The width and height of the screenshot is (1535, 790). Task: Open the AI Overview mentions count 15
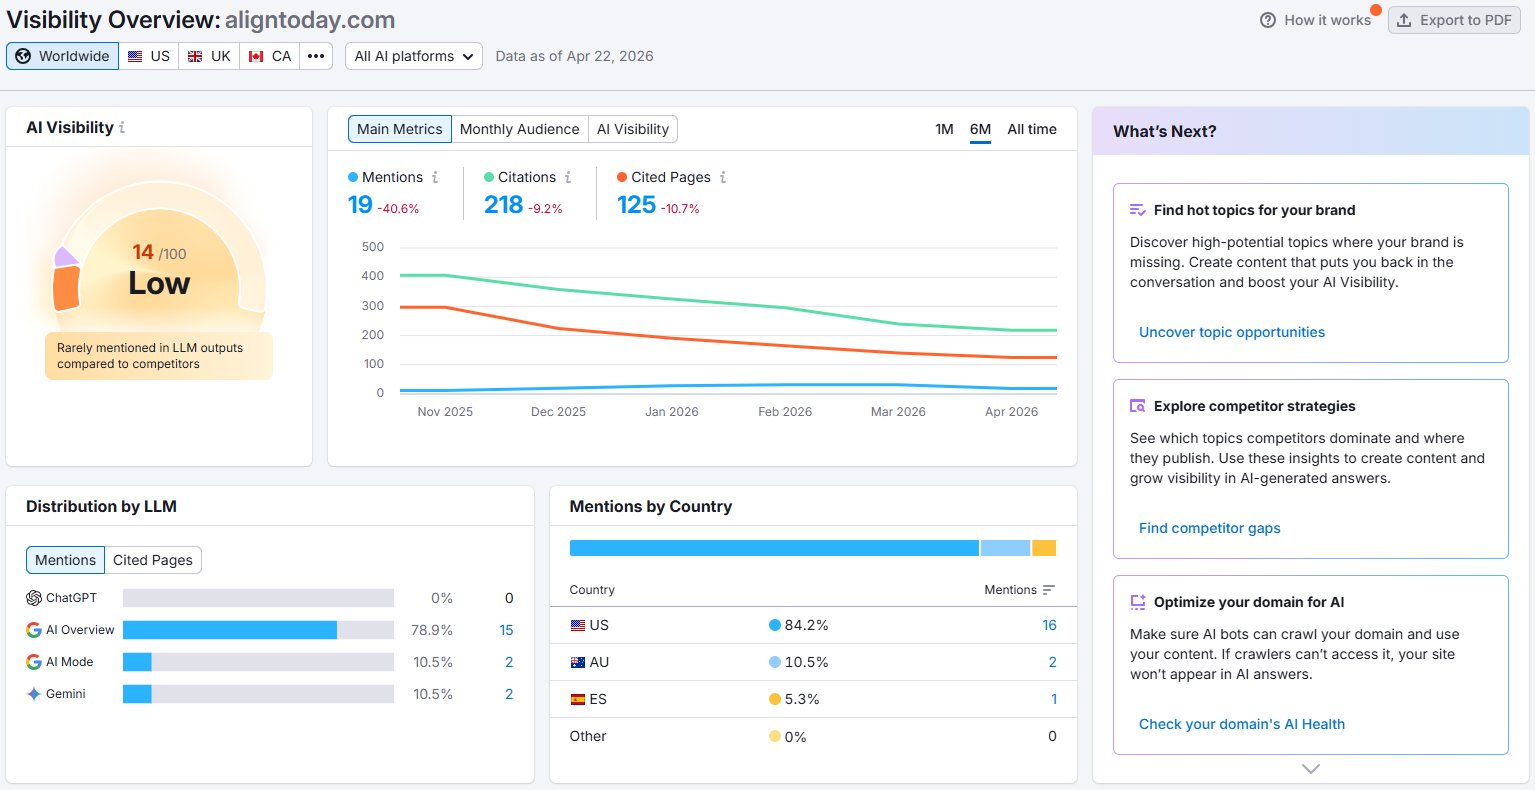[506, 630]
